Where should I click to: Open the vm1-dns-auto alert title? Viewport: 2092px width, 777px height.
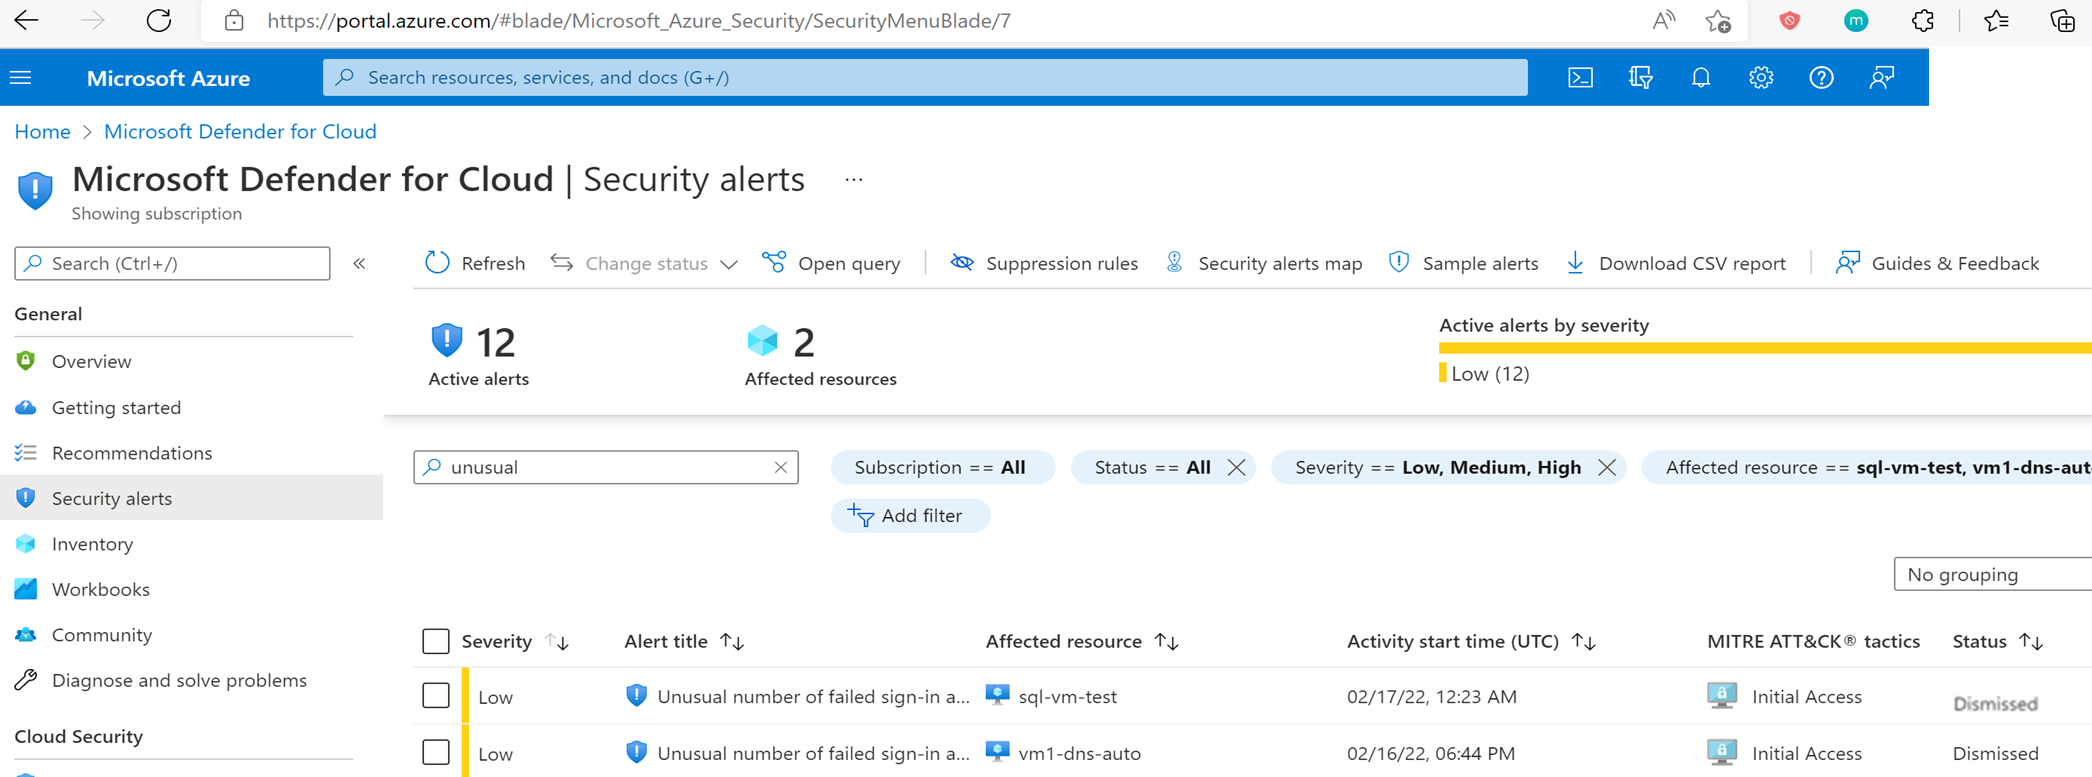pyautogui.click(x=813, y=753)
